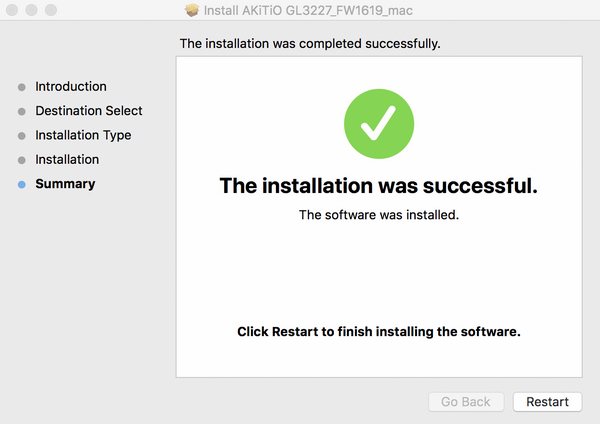Screen dimensions: 600x424
Task: Select the Installation Type step
Action: 83,135
